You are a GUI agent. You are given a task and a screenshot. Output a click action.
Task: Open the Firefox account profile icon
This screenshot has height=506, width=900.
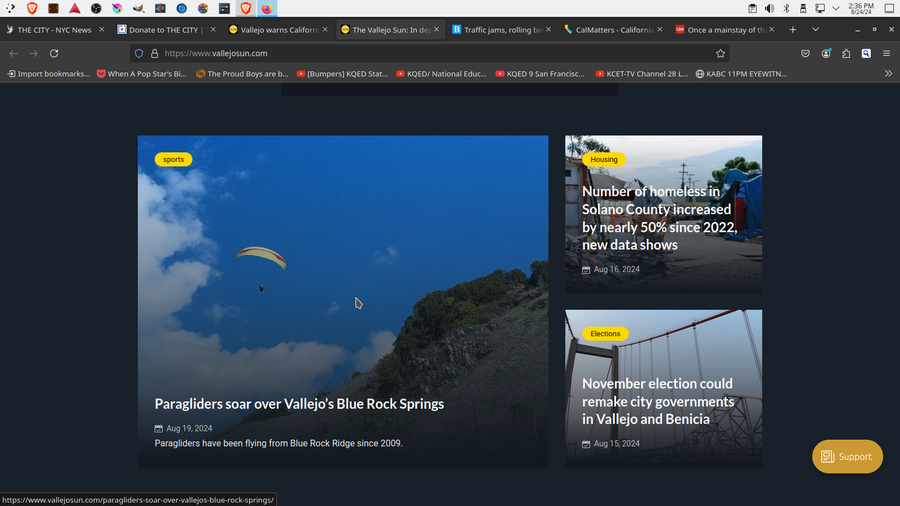coord(826,53)
